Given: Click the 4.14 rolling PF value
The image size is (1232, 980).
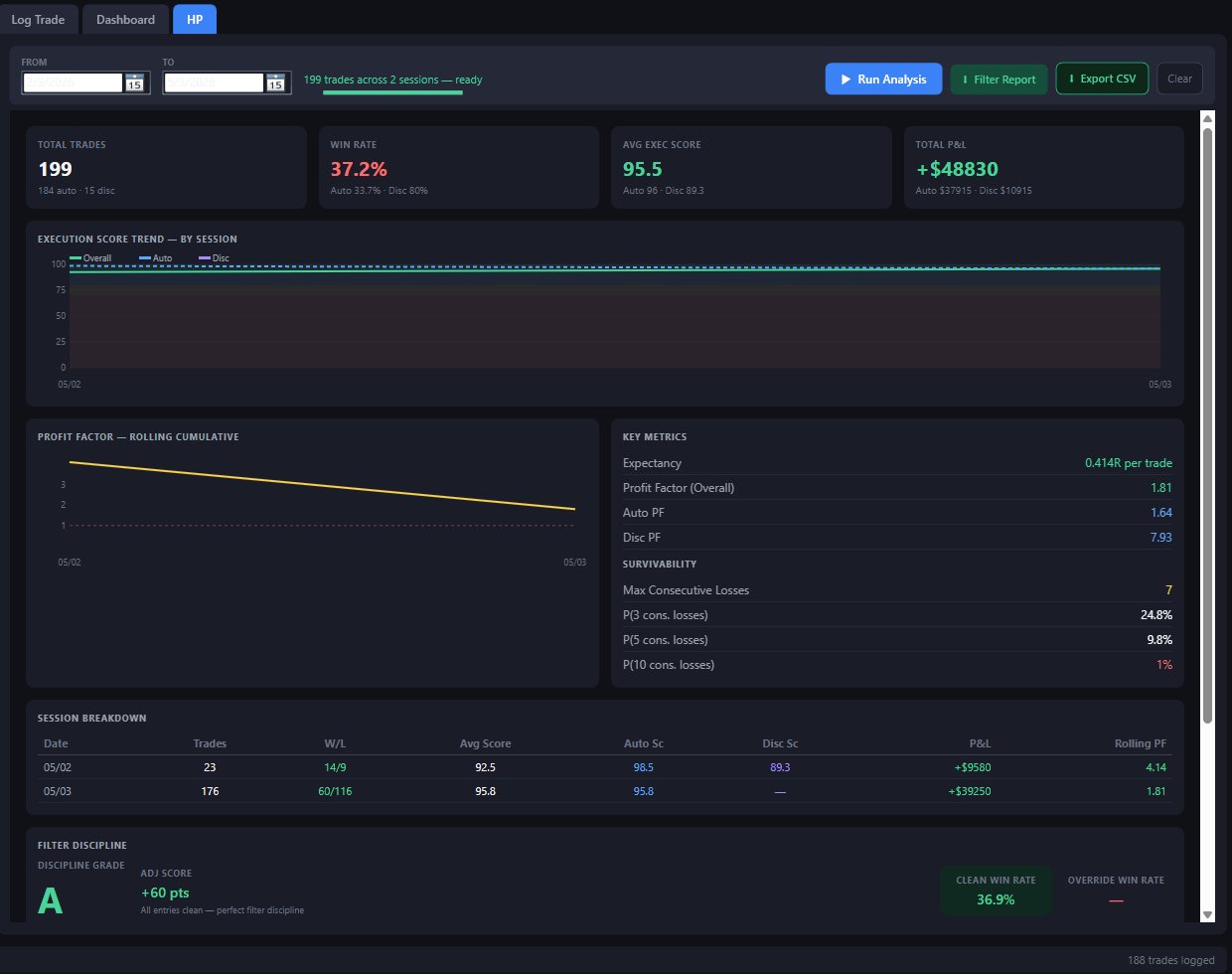Looking at the screenshot, I should (x=1157, y=767).
